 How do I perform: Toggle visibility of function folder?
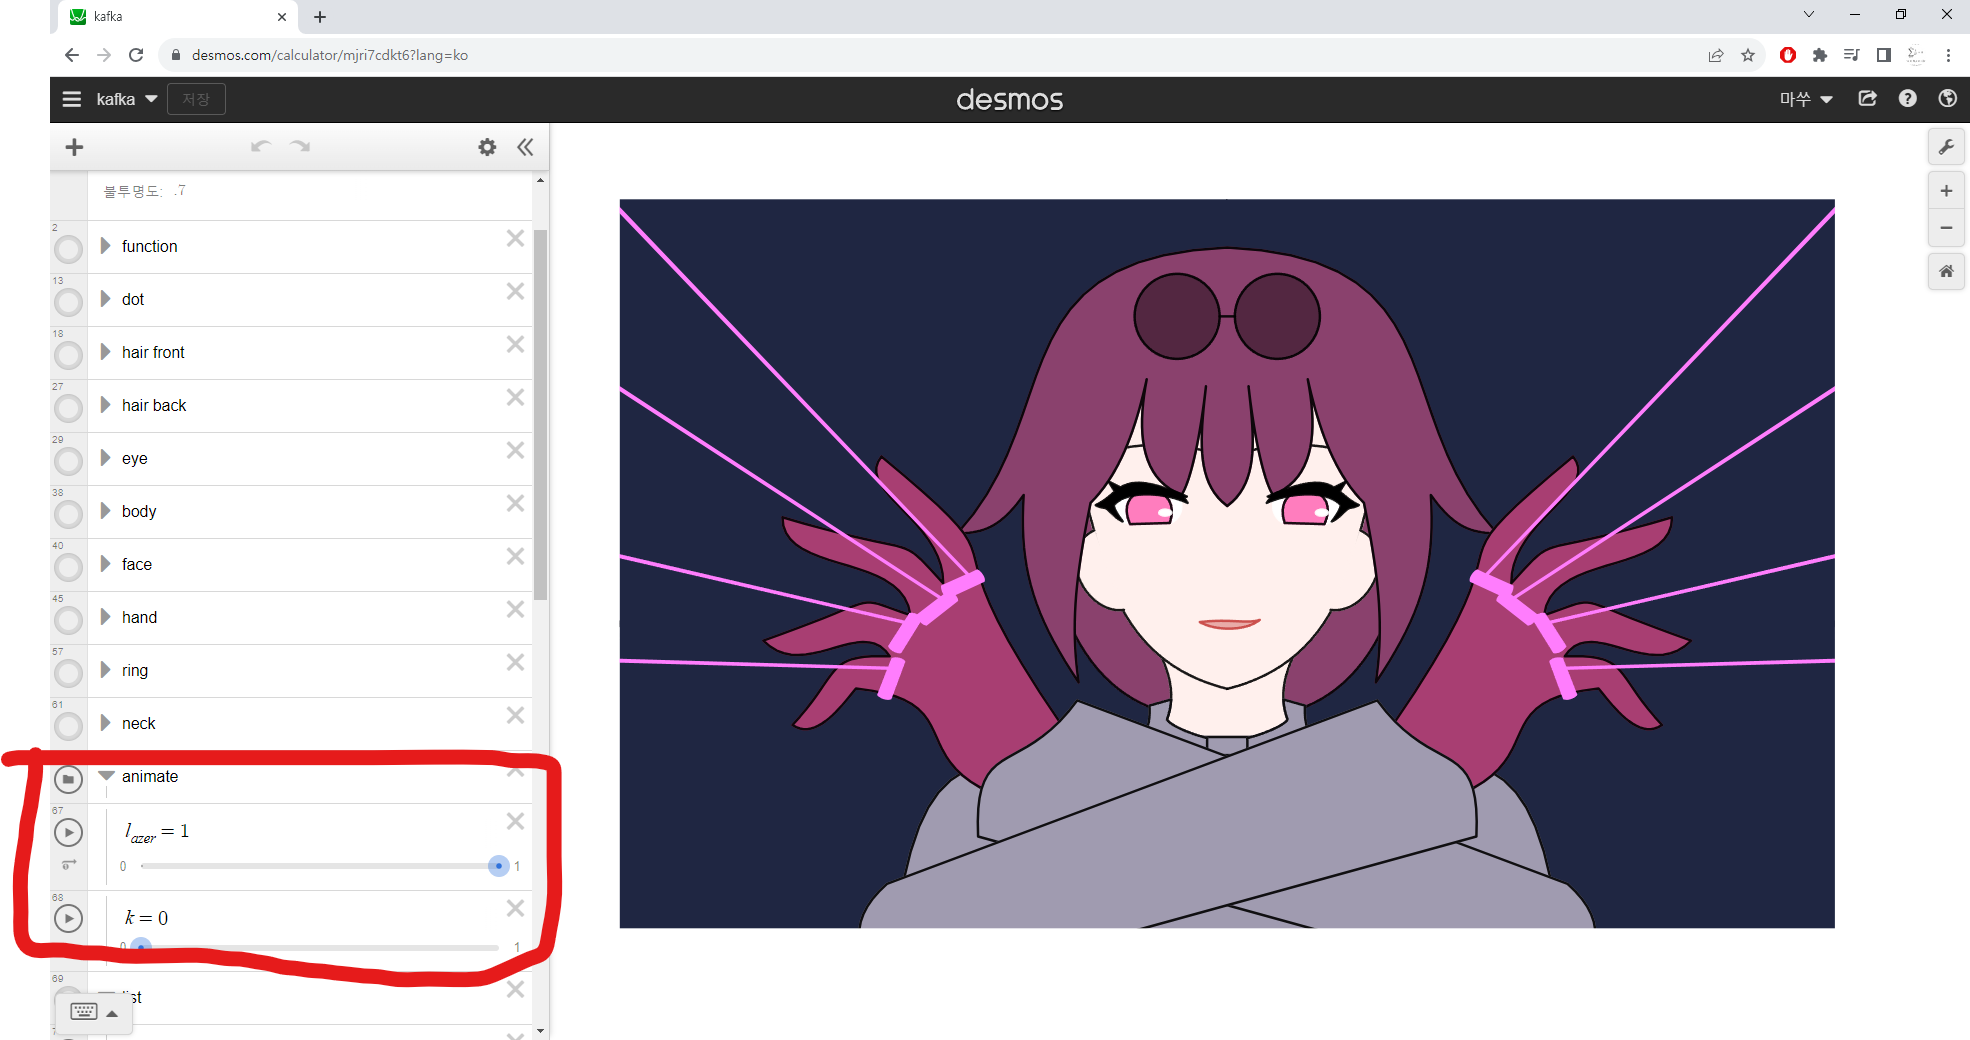(x=68, y=249)
